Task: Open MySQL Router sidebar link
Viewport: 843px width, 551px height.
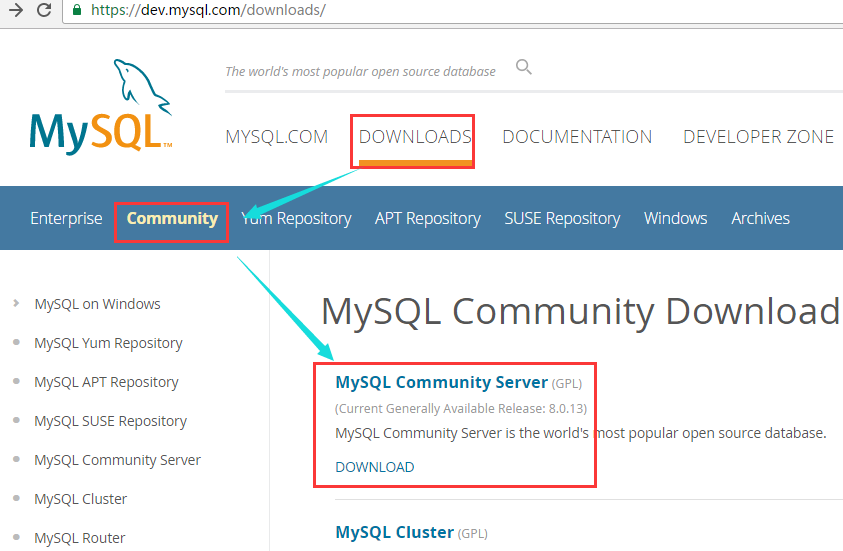Action: coord(80,538)
